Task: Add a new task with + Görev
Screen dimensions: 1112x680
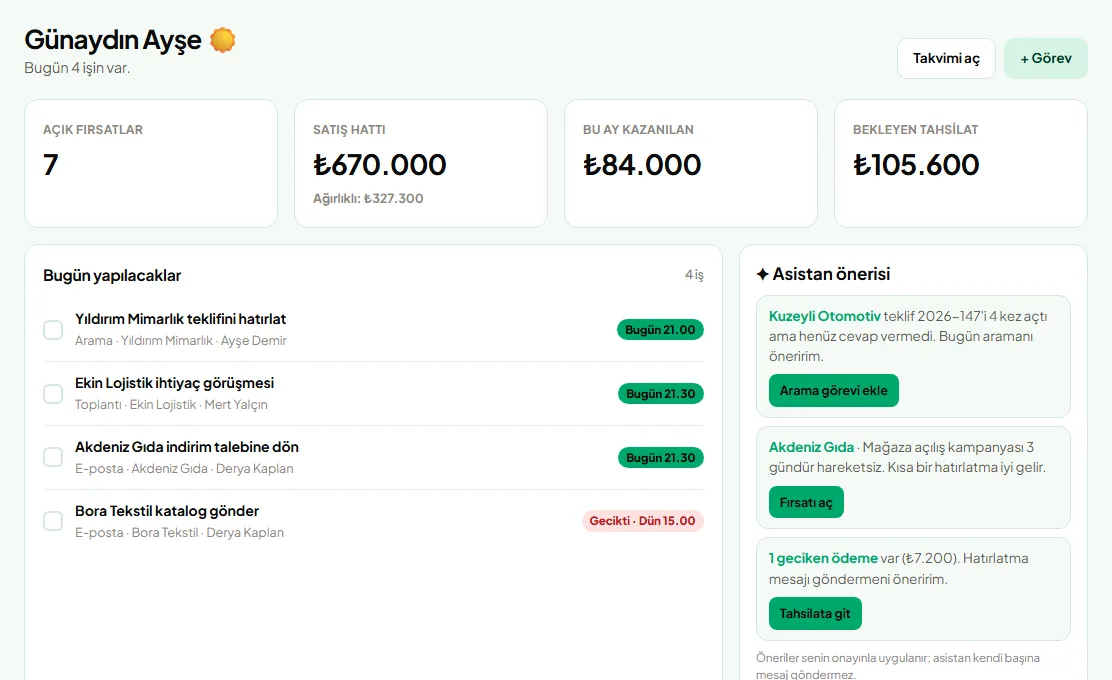Action: click(1045, 58)
